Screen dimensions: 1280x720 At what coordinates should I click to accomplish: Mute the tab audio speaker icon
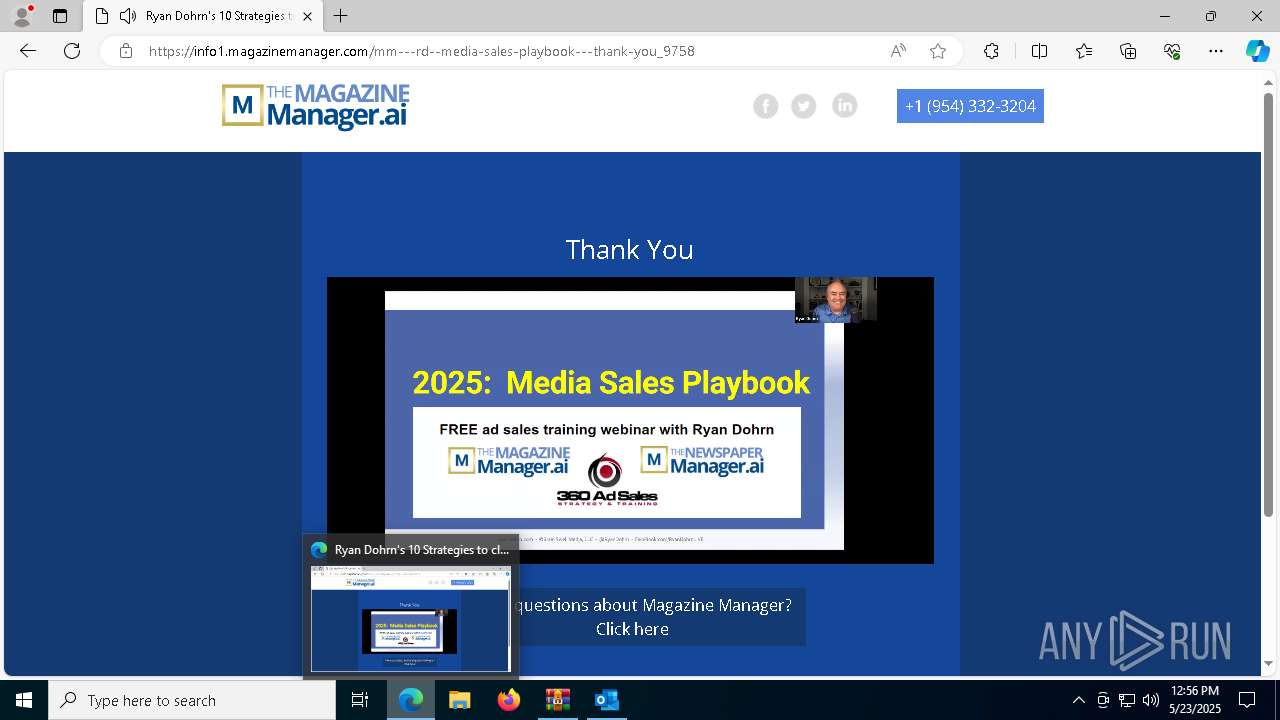(127, 16)
